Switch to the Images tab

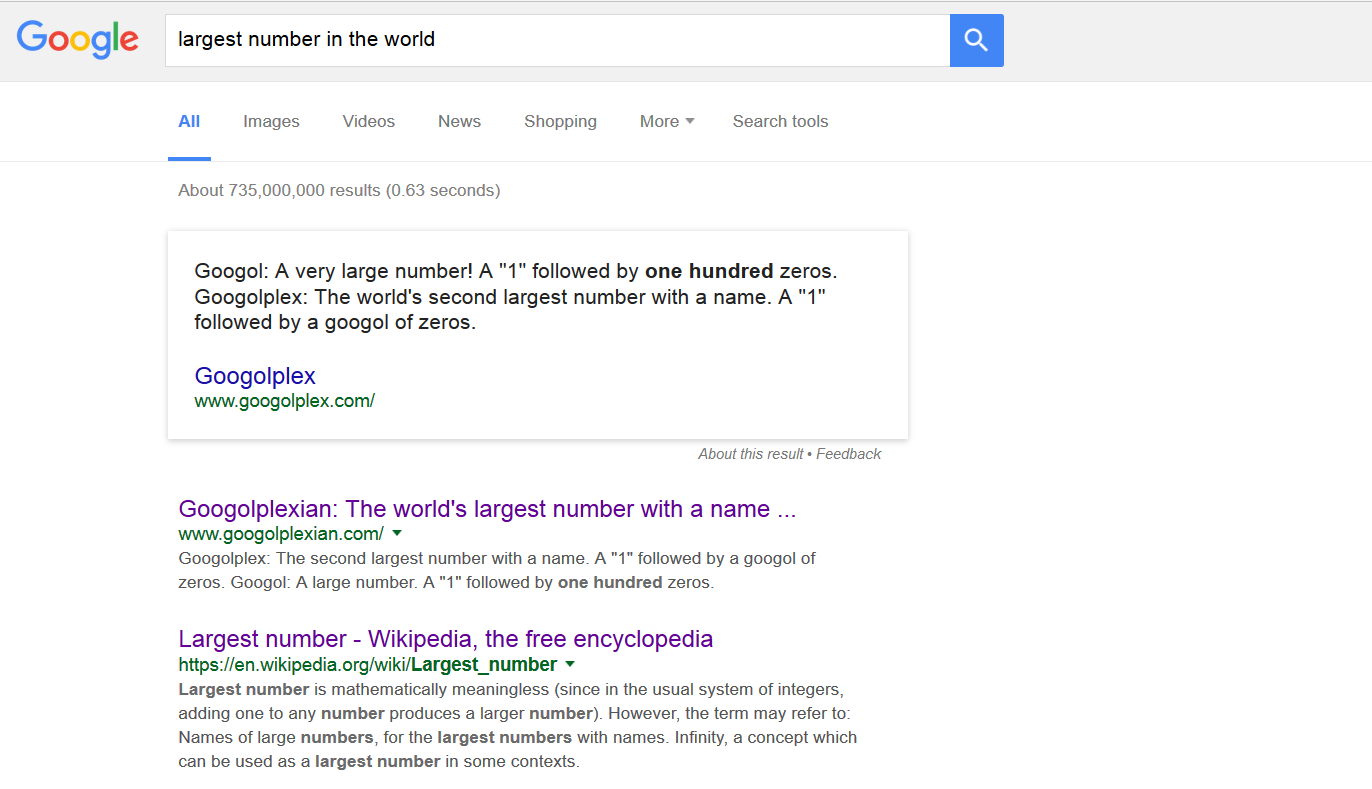[x=271, y=121]
